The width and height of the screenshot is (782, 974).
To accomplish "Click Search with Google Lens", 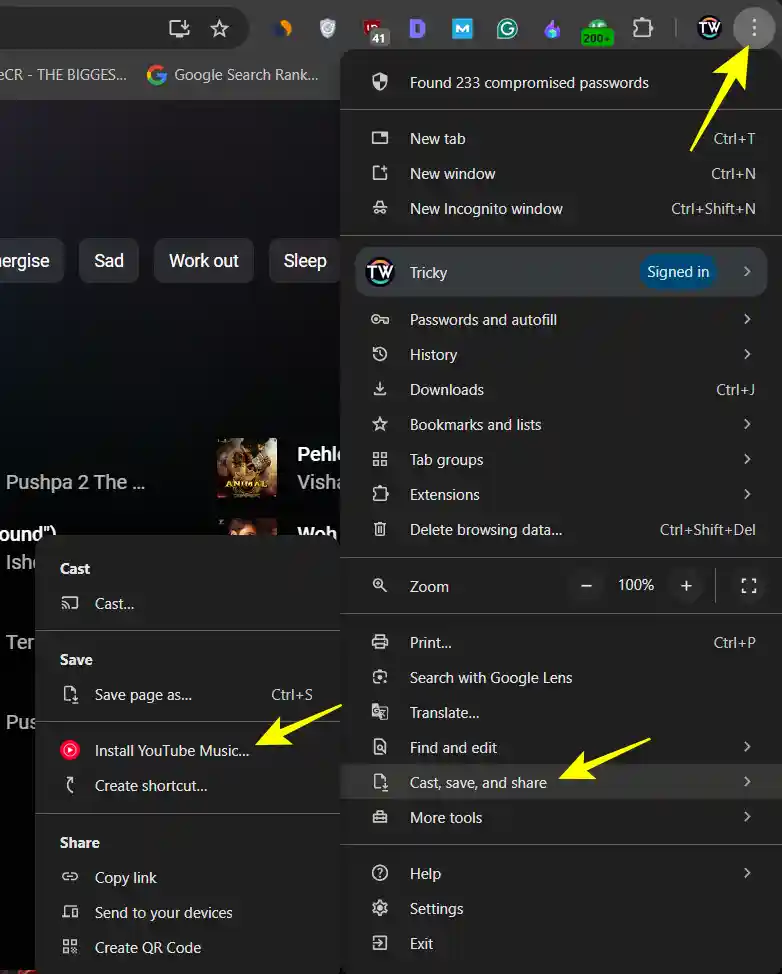I will tap(561, 677).
